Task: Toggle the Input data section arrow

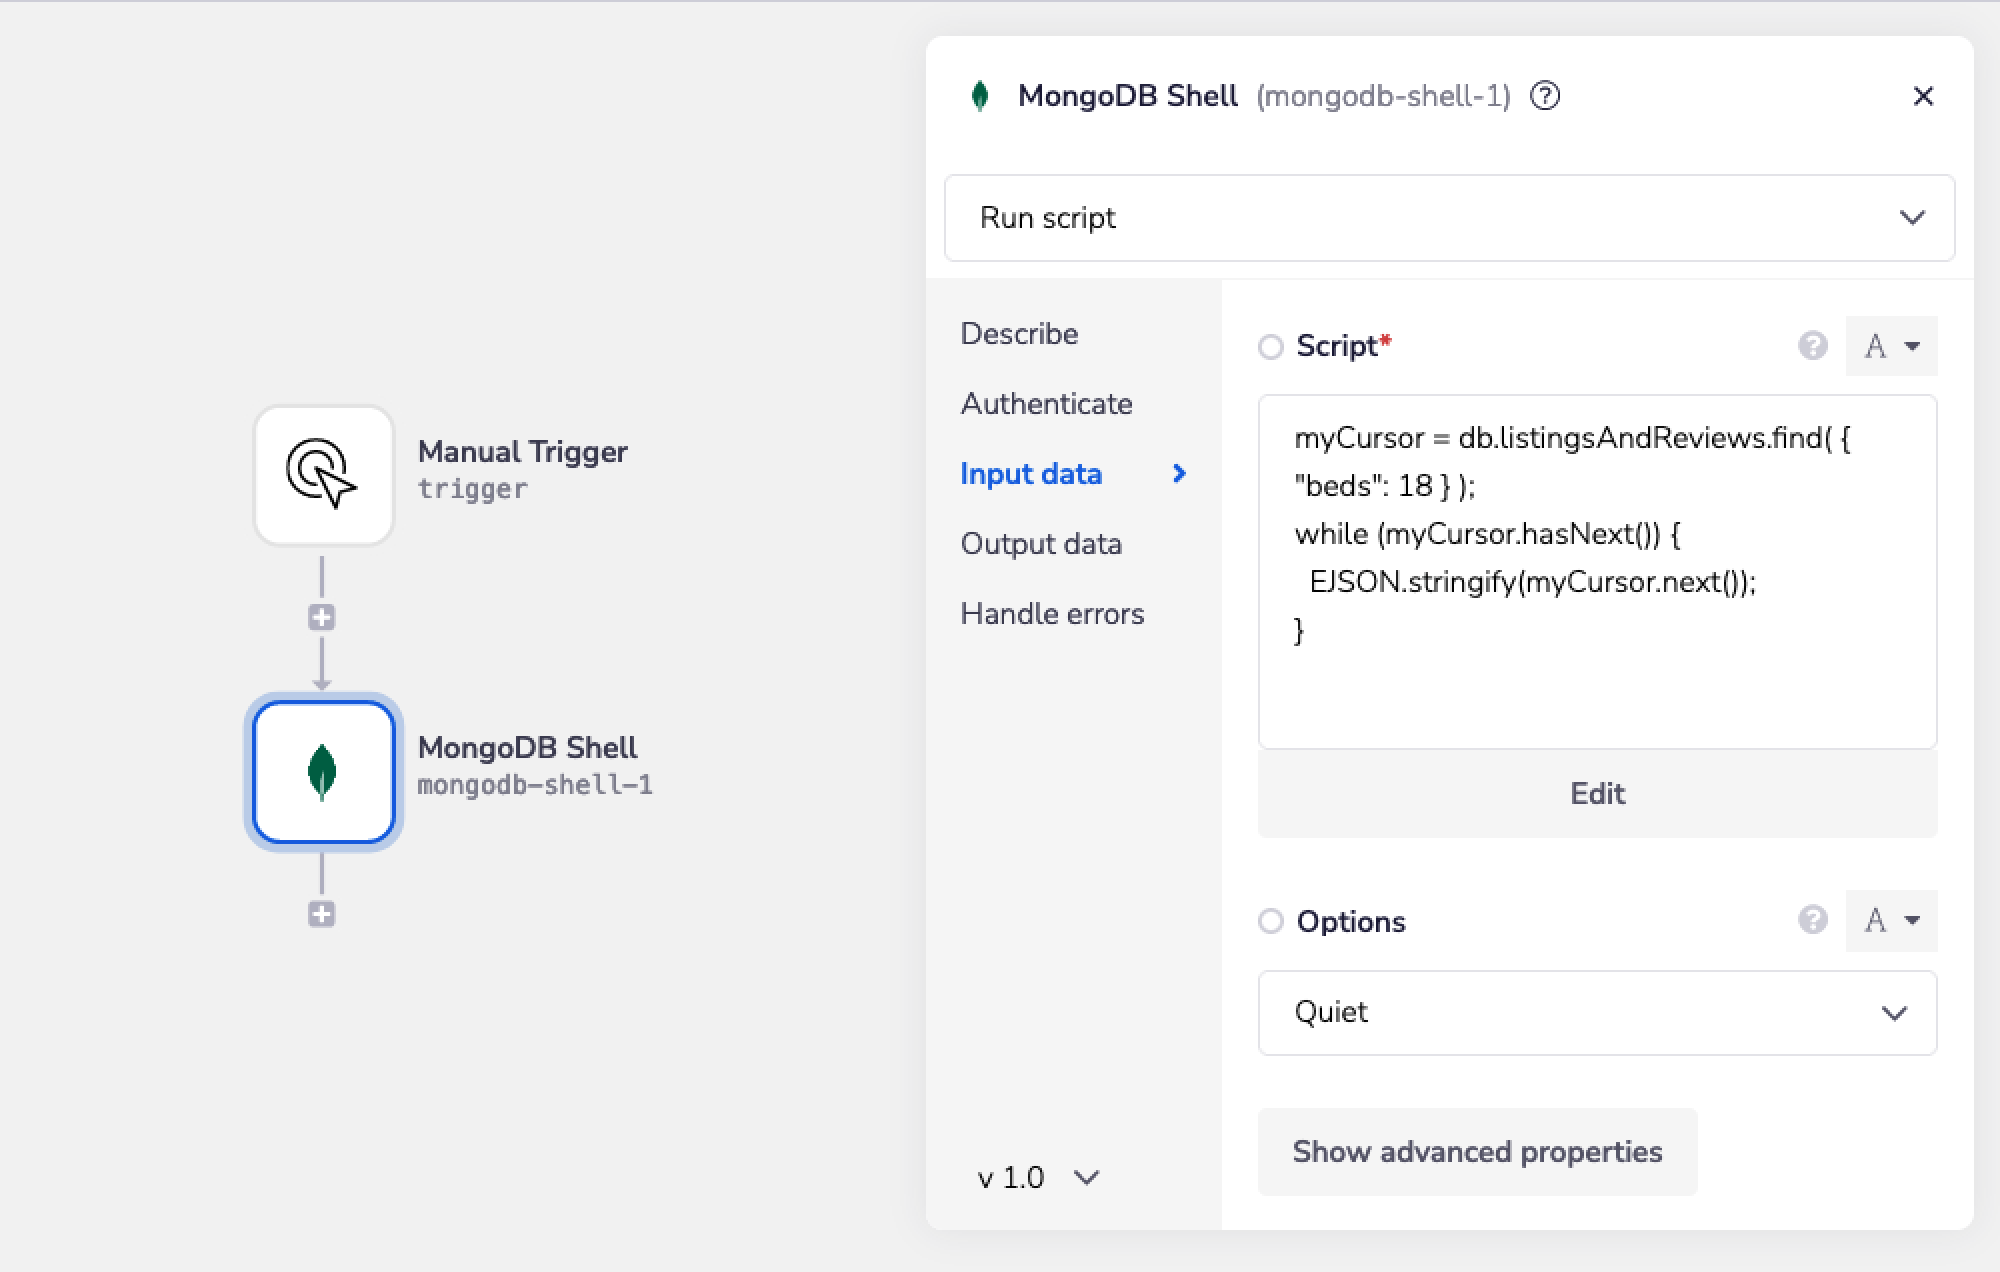Action: tap(1181, 474)
